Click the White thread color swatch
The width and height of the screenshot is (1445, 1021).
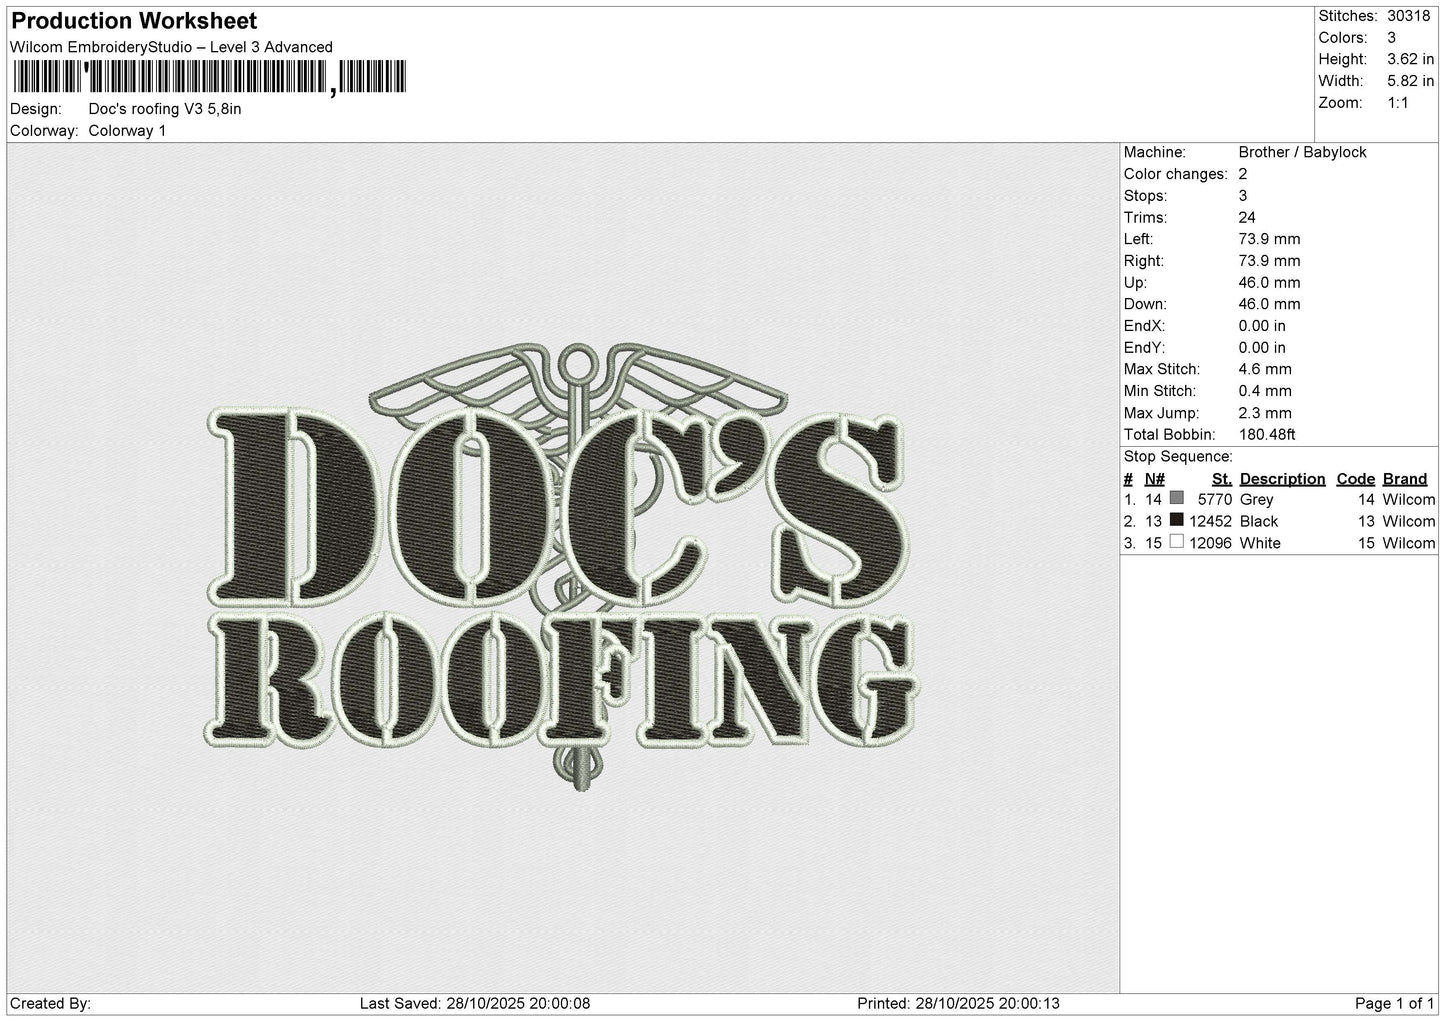click(1177, 542)
